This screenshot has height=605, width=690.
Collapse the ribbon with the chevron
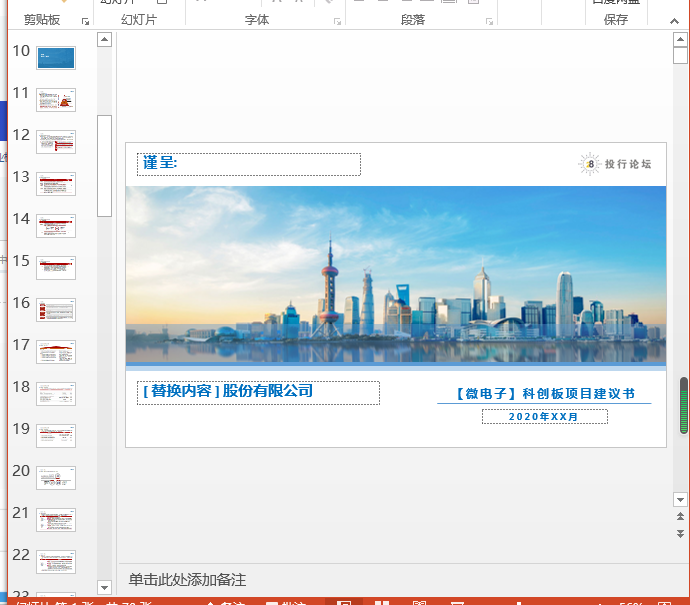click(674, 21)
